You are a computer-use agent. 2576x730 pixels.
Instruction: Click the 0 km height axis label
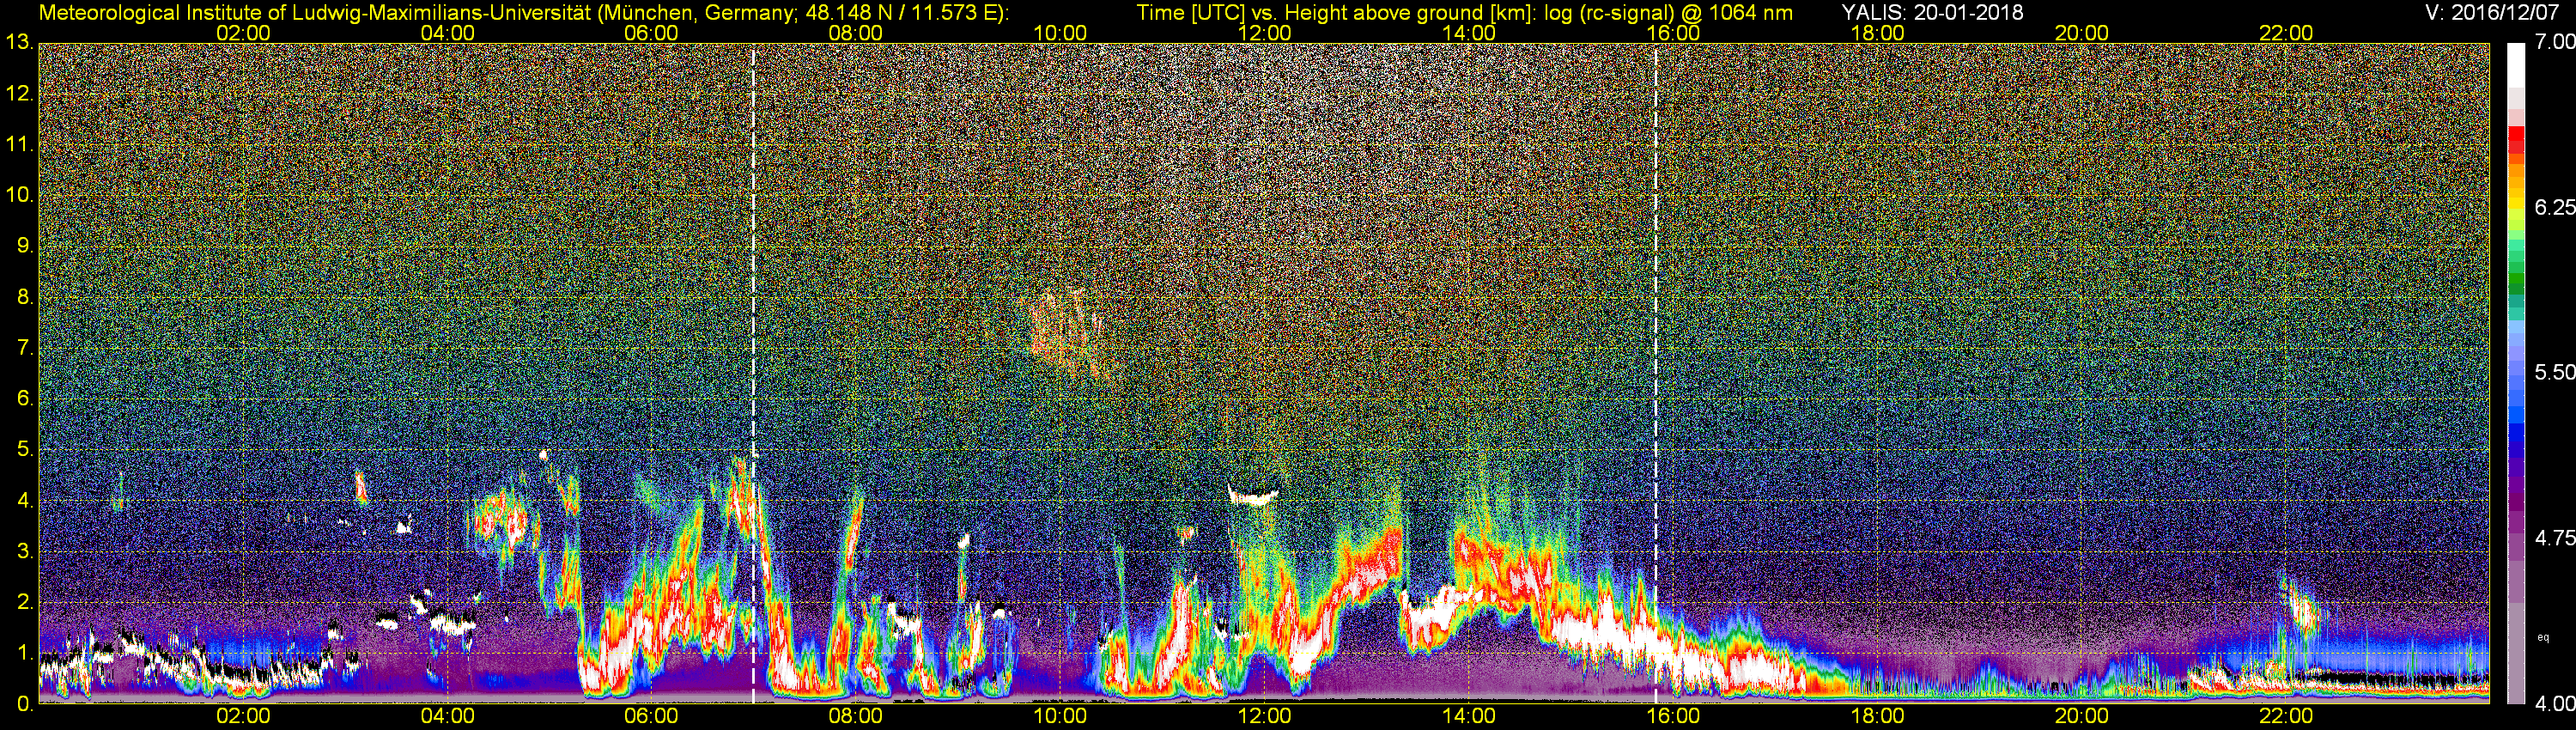[x=24, y=704]
